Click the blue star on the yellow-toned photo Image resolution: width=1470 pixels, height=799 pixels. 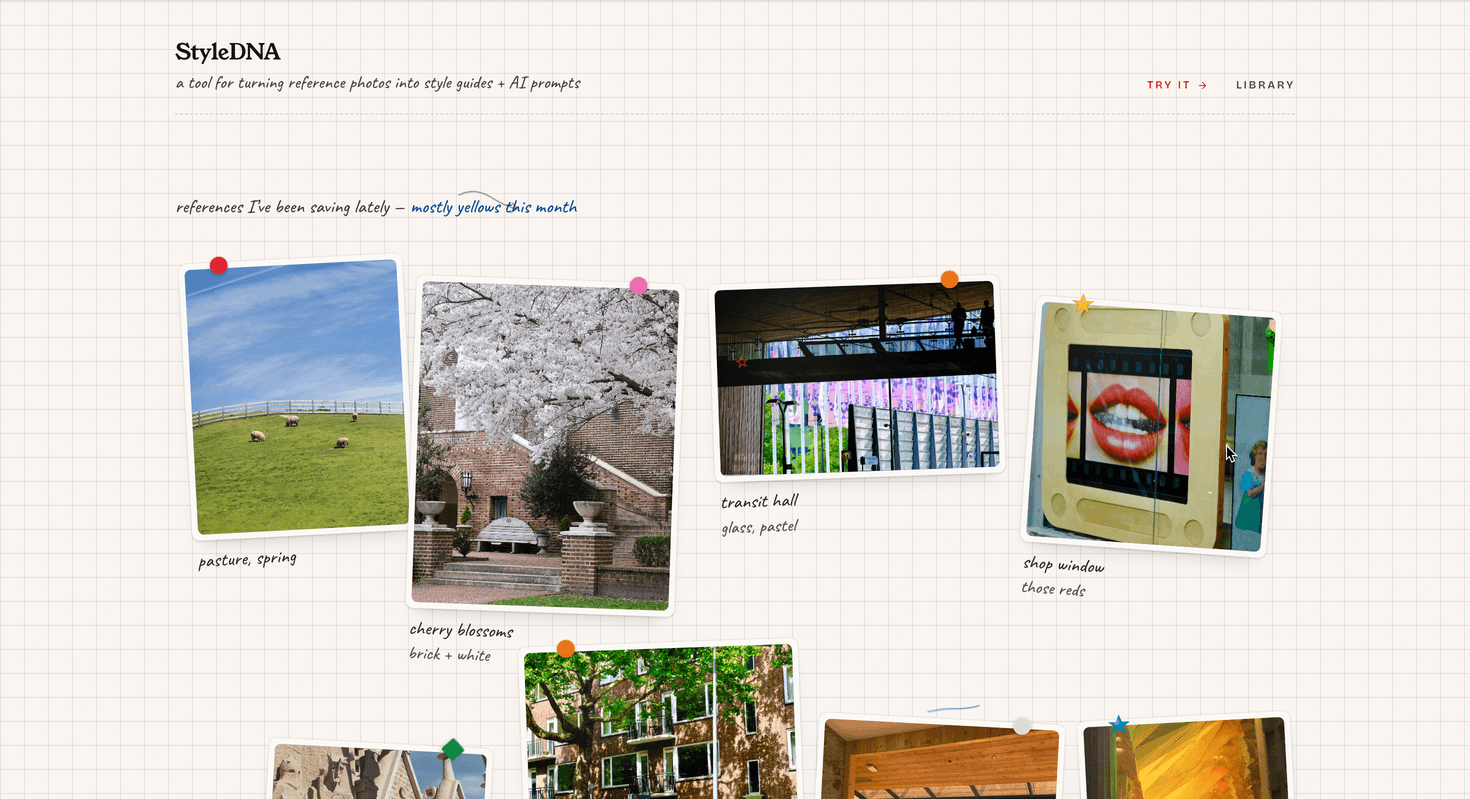coord(1119,724)
